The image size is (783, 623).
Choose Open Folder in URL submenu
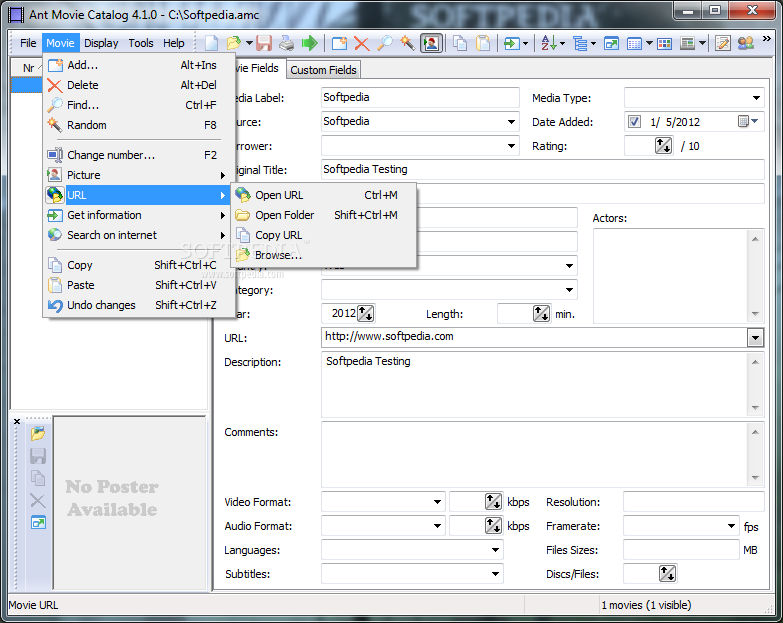click(324, 215)
